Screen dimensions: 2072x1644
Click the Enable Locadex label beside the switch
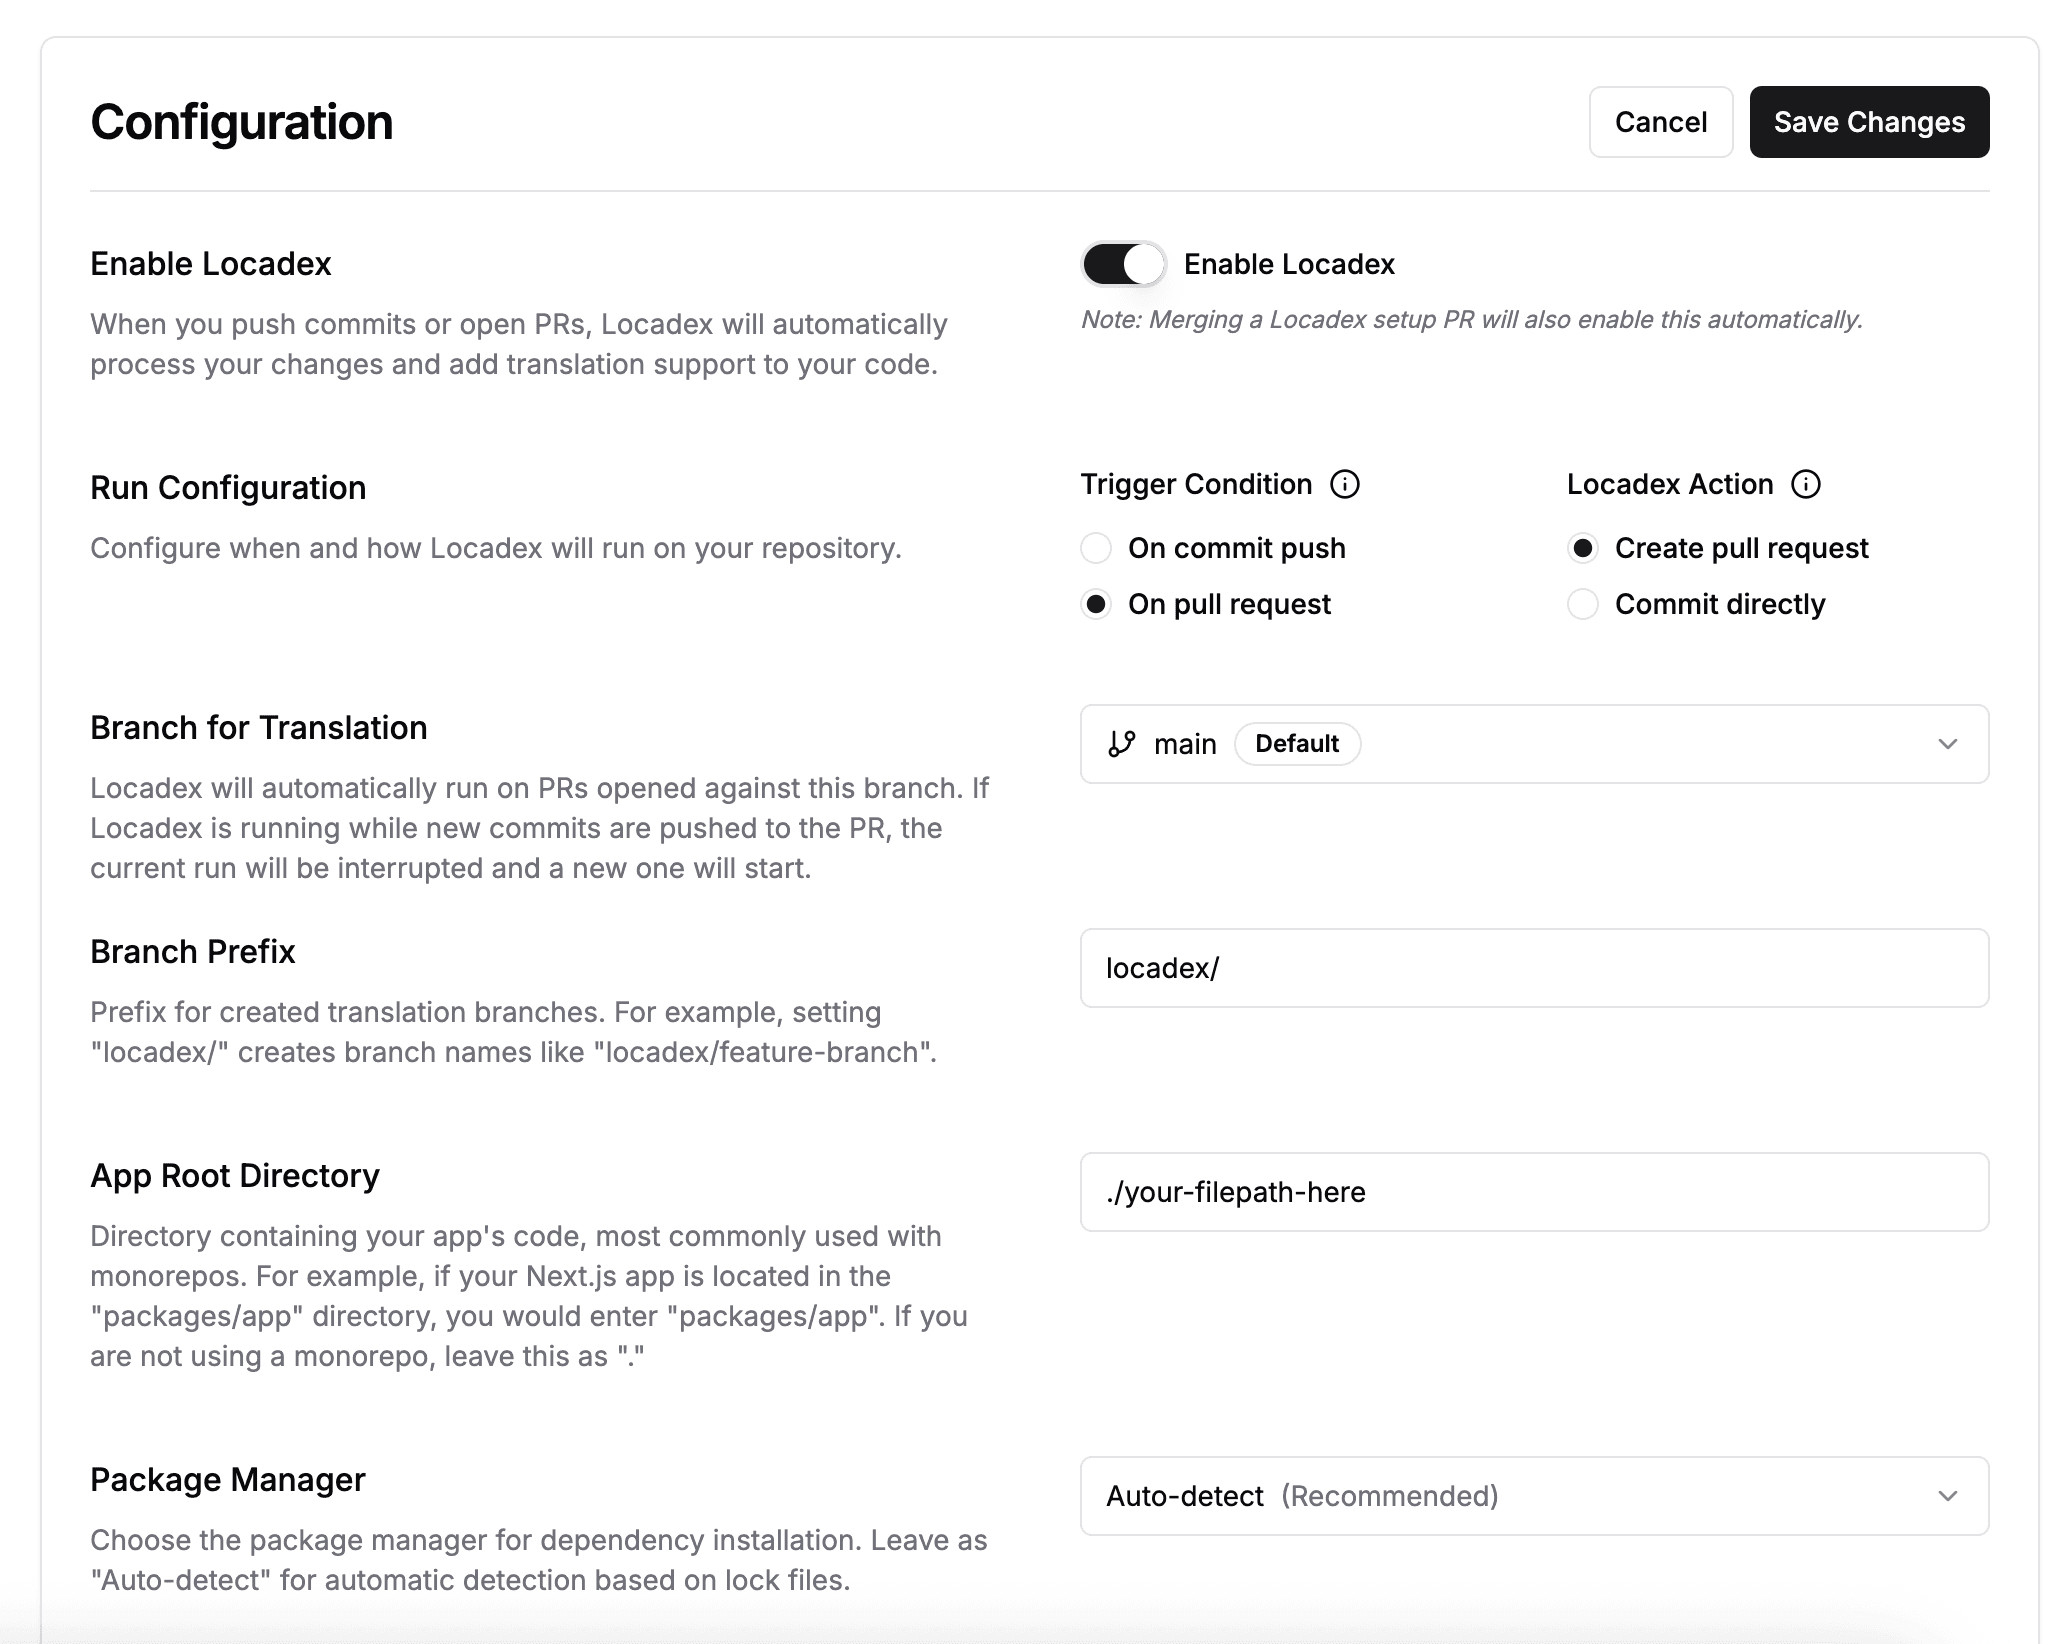1289,264
